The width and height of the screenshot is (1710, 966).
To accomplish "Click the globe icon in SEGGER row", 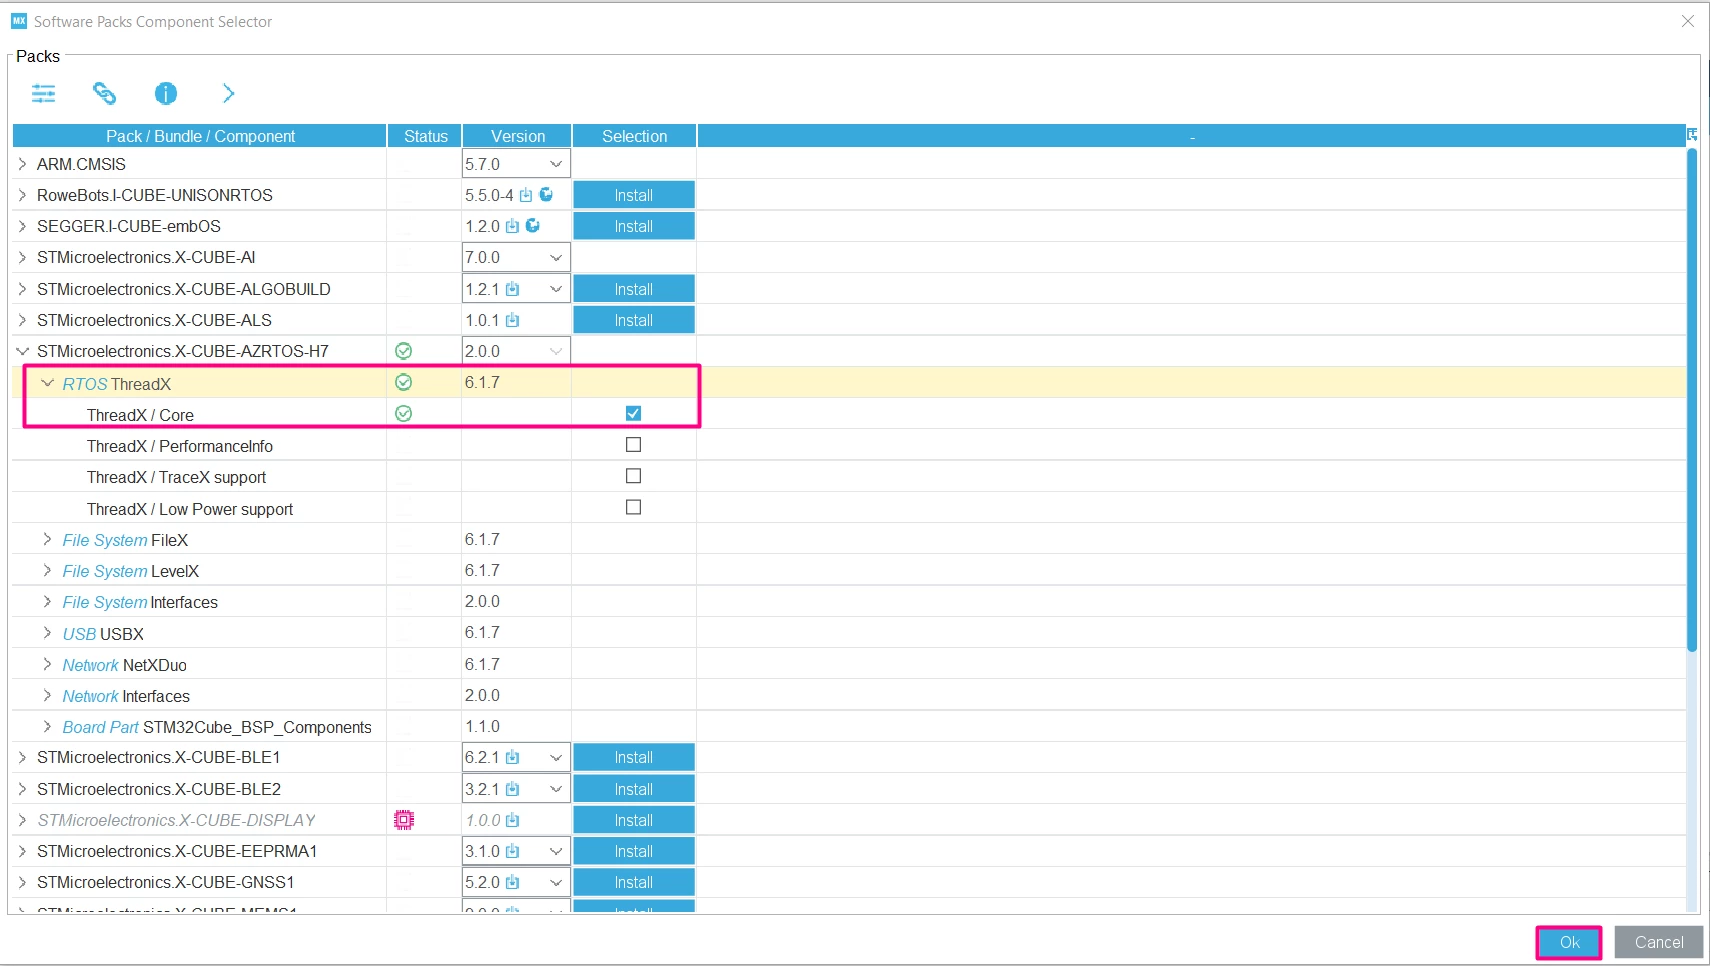I will (533, 225).
